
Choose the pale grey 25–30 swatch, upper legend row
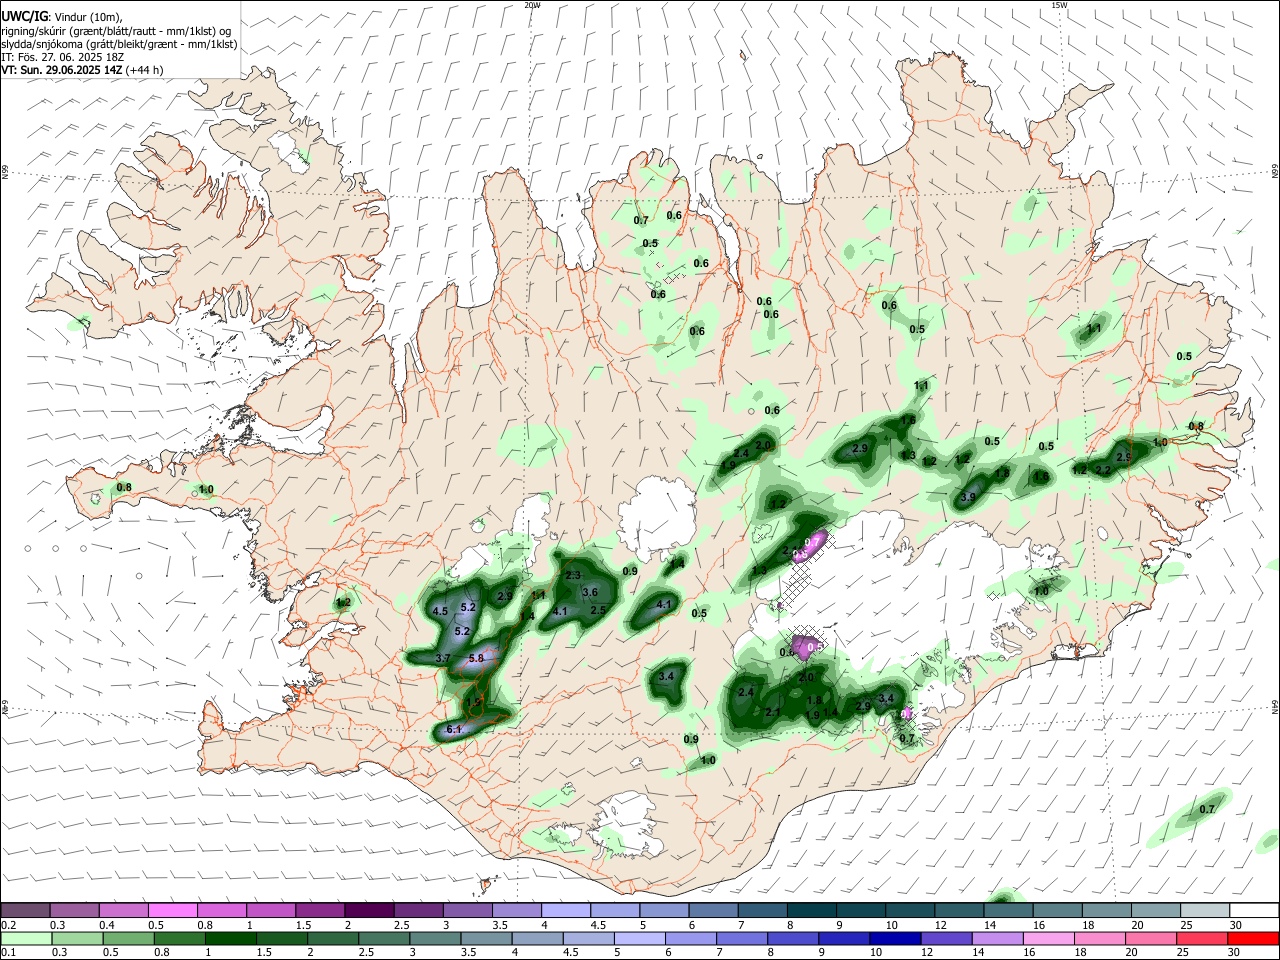coord(1205,911)
